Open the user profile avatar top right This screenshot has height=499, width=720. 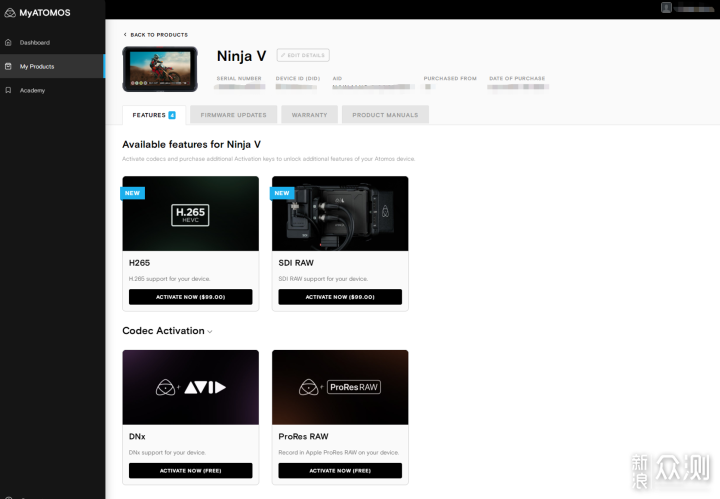click(x=666, y=8)
